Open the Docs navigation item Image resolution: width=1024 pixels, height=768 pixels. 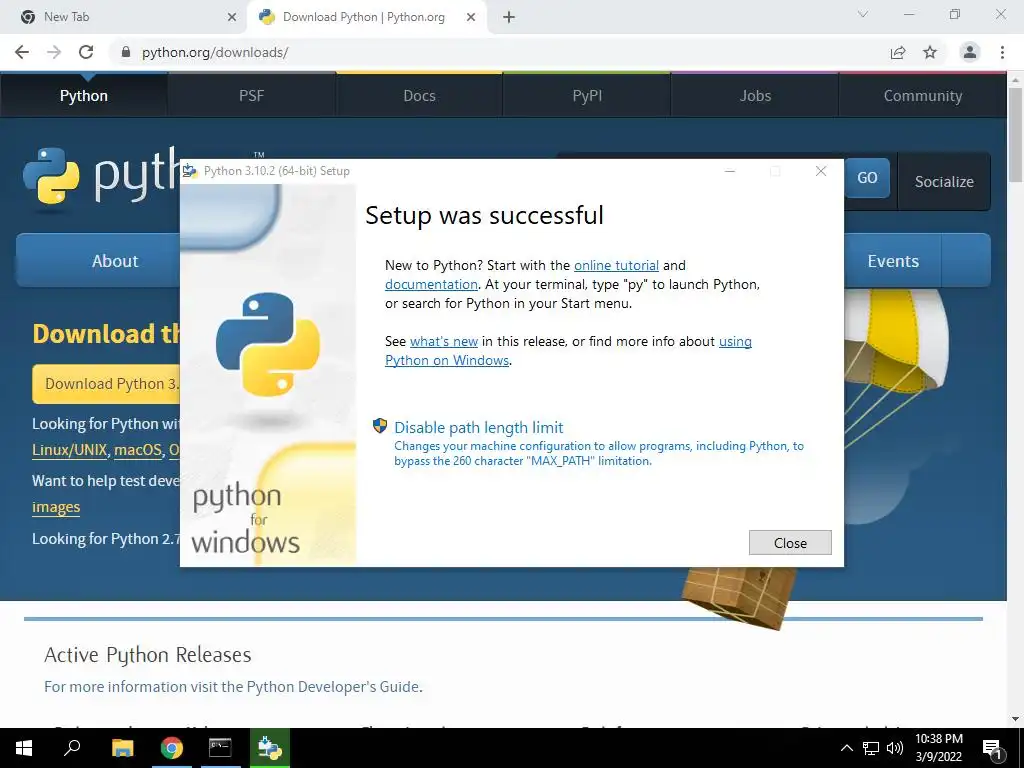coord(419,95)
